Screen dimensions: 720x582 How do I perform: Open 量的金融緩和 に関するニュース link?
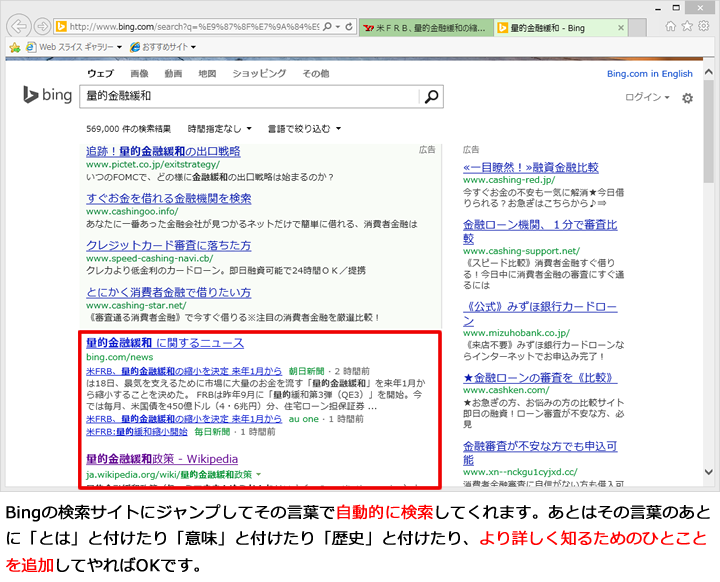(165, 343)
